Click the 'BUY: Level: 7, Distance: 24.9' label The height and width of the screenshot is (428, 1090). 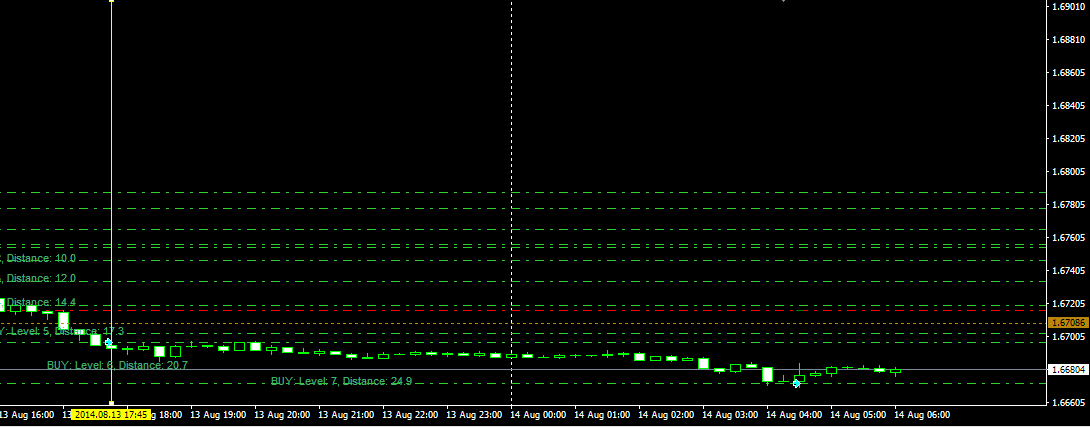point(341,381)
